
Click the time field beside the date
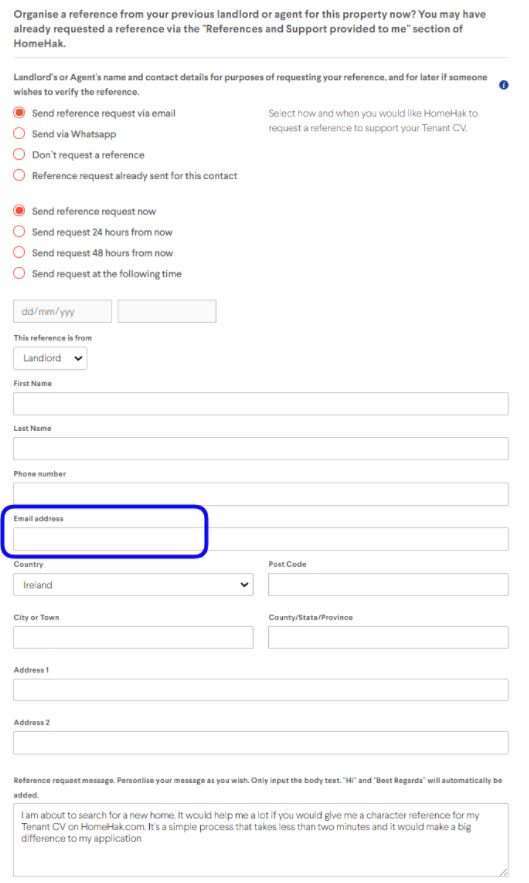pos(167,311)
